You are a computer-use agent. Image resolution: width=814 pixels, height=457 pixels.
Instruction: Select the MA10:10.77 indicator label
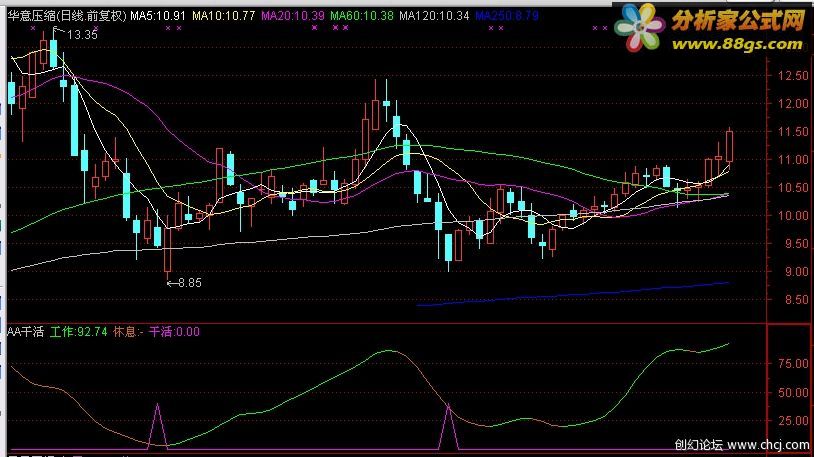pyautogui.click(x=224, y=16)
